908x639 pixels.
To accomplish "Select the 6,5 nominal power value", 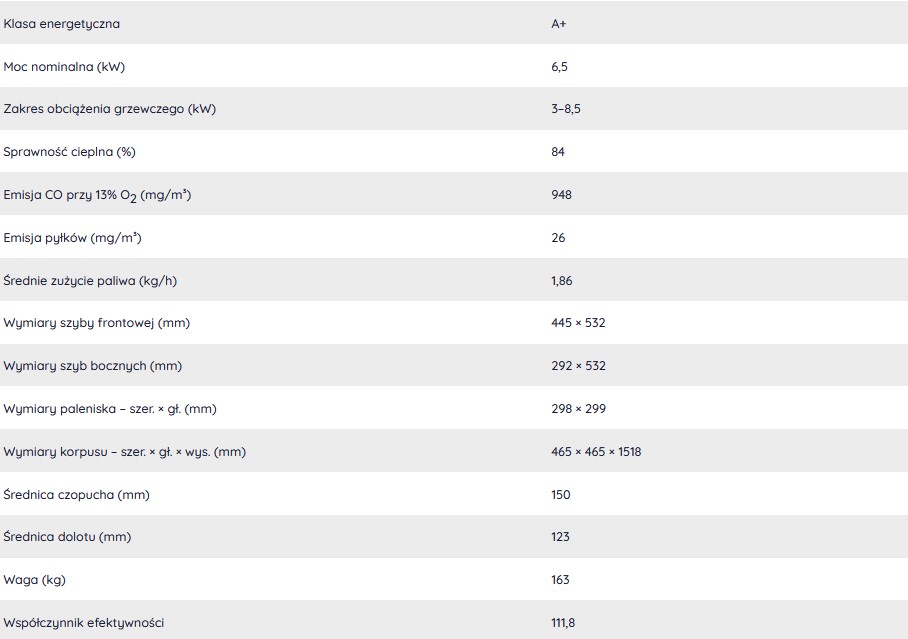I will coord(559,67).
